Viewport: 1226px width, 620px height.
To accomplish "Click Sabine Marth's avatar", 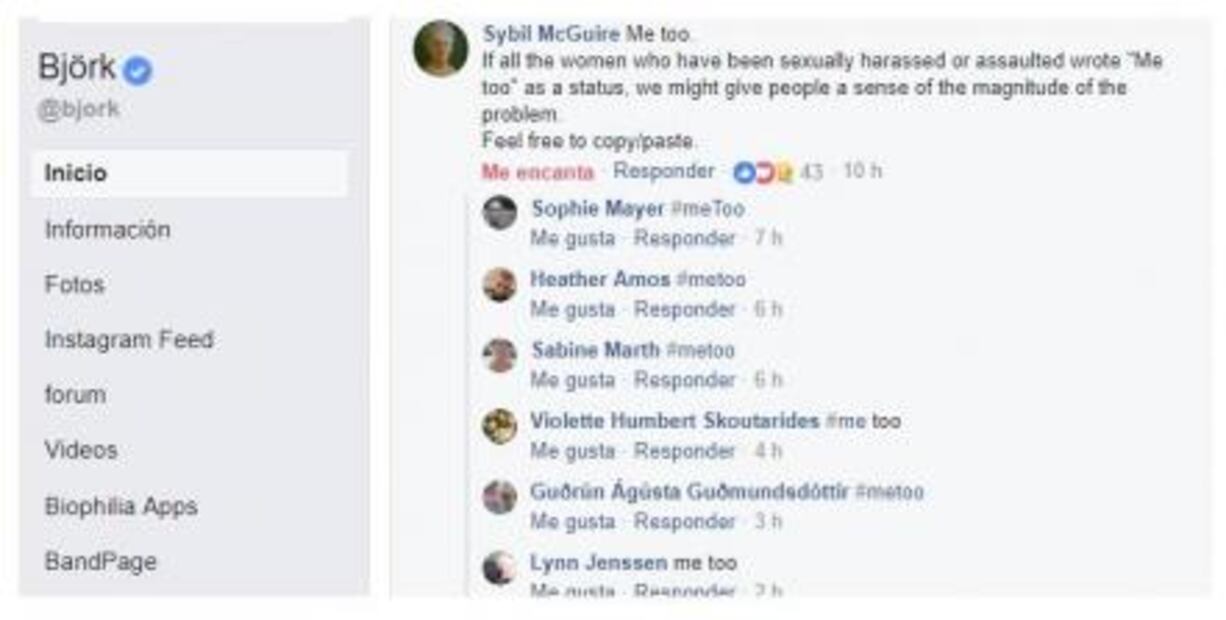I will [x=500, y=355].
